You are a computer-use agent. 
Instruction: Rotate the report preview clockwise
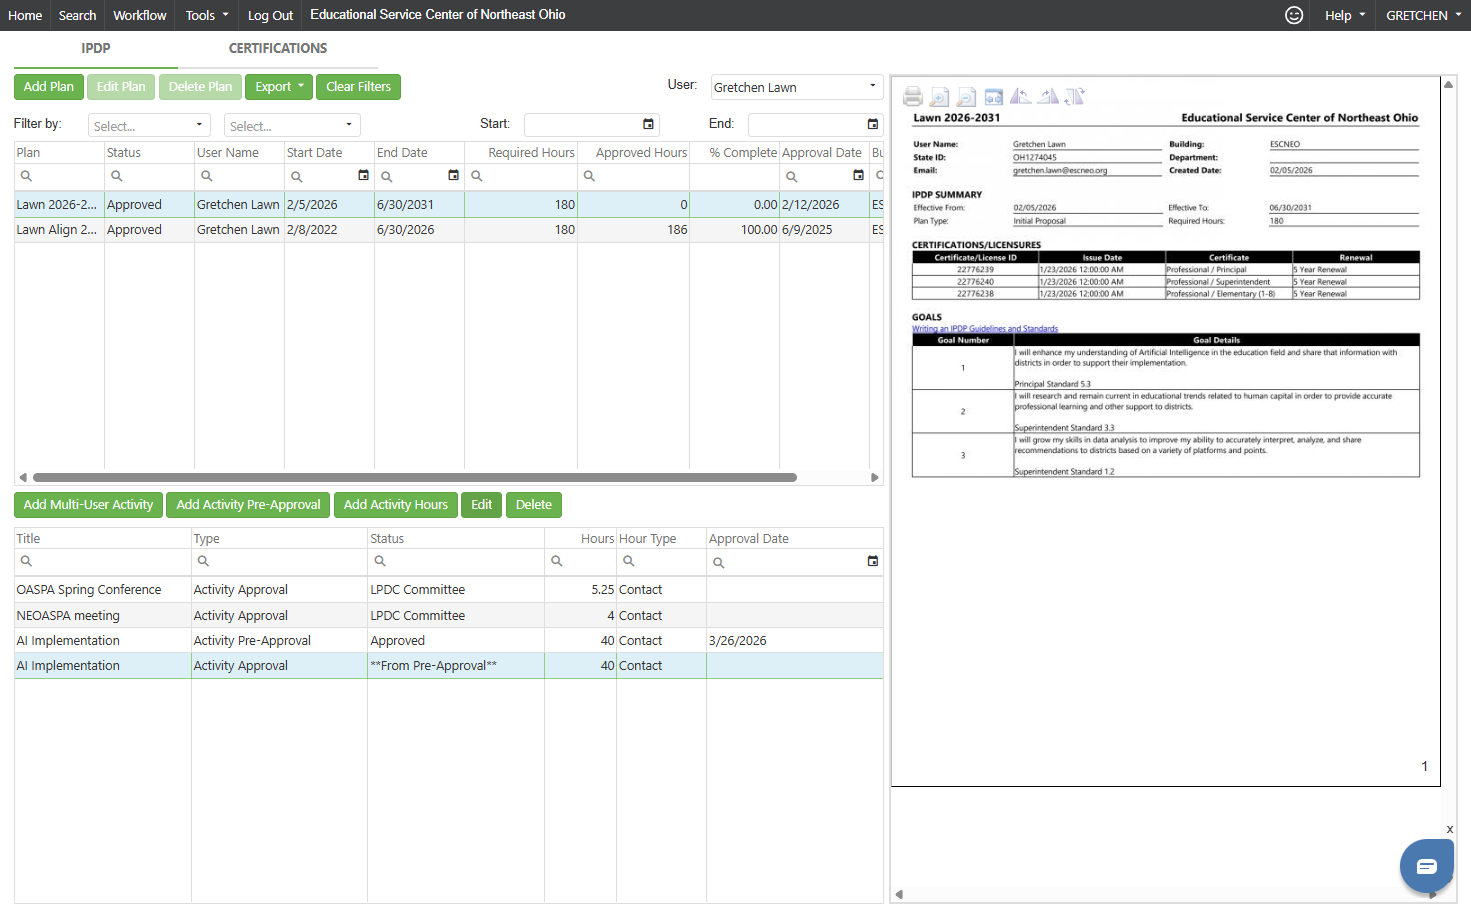[1047, 97]
